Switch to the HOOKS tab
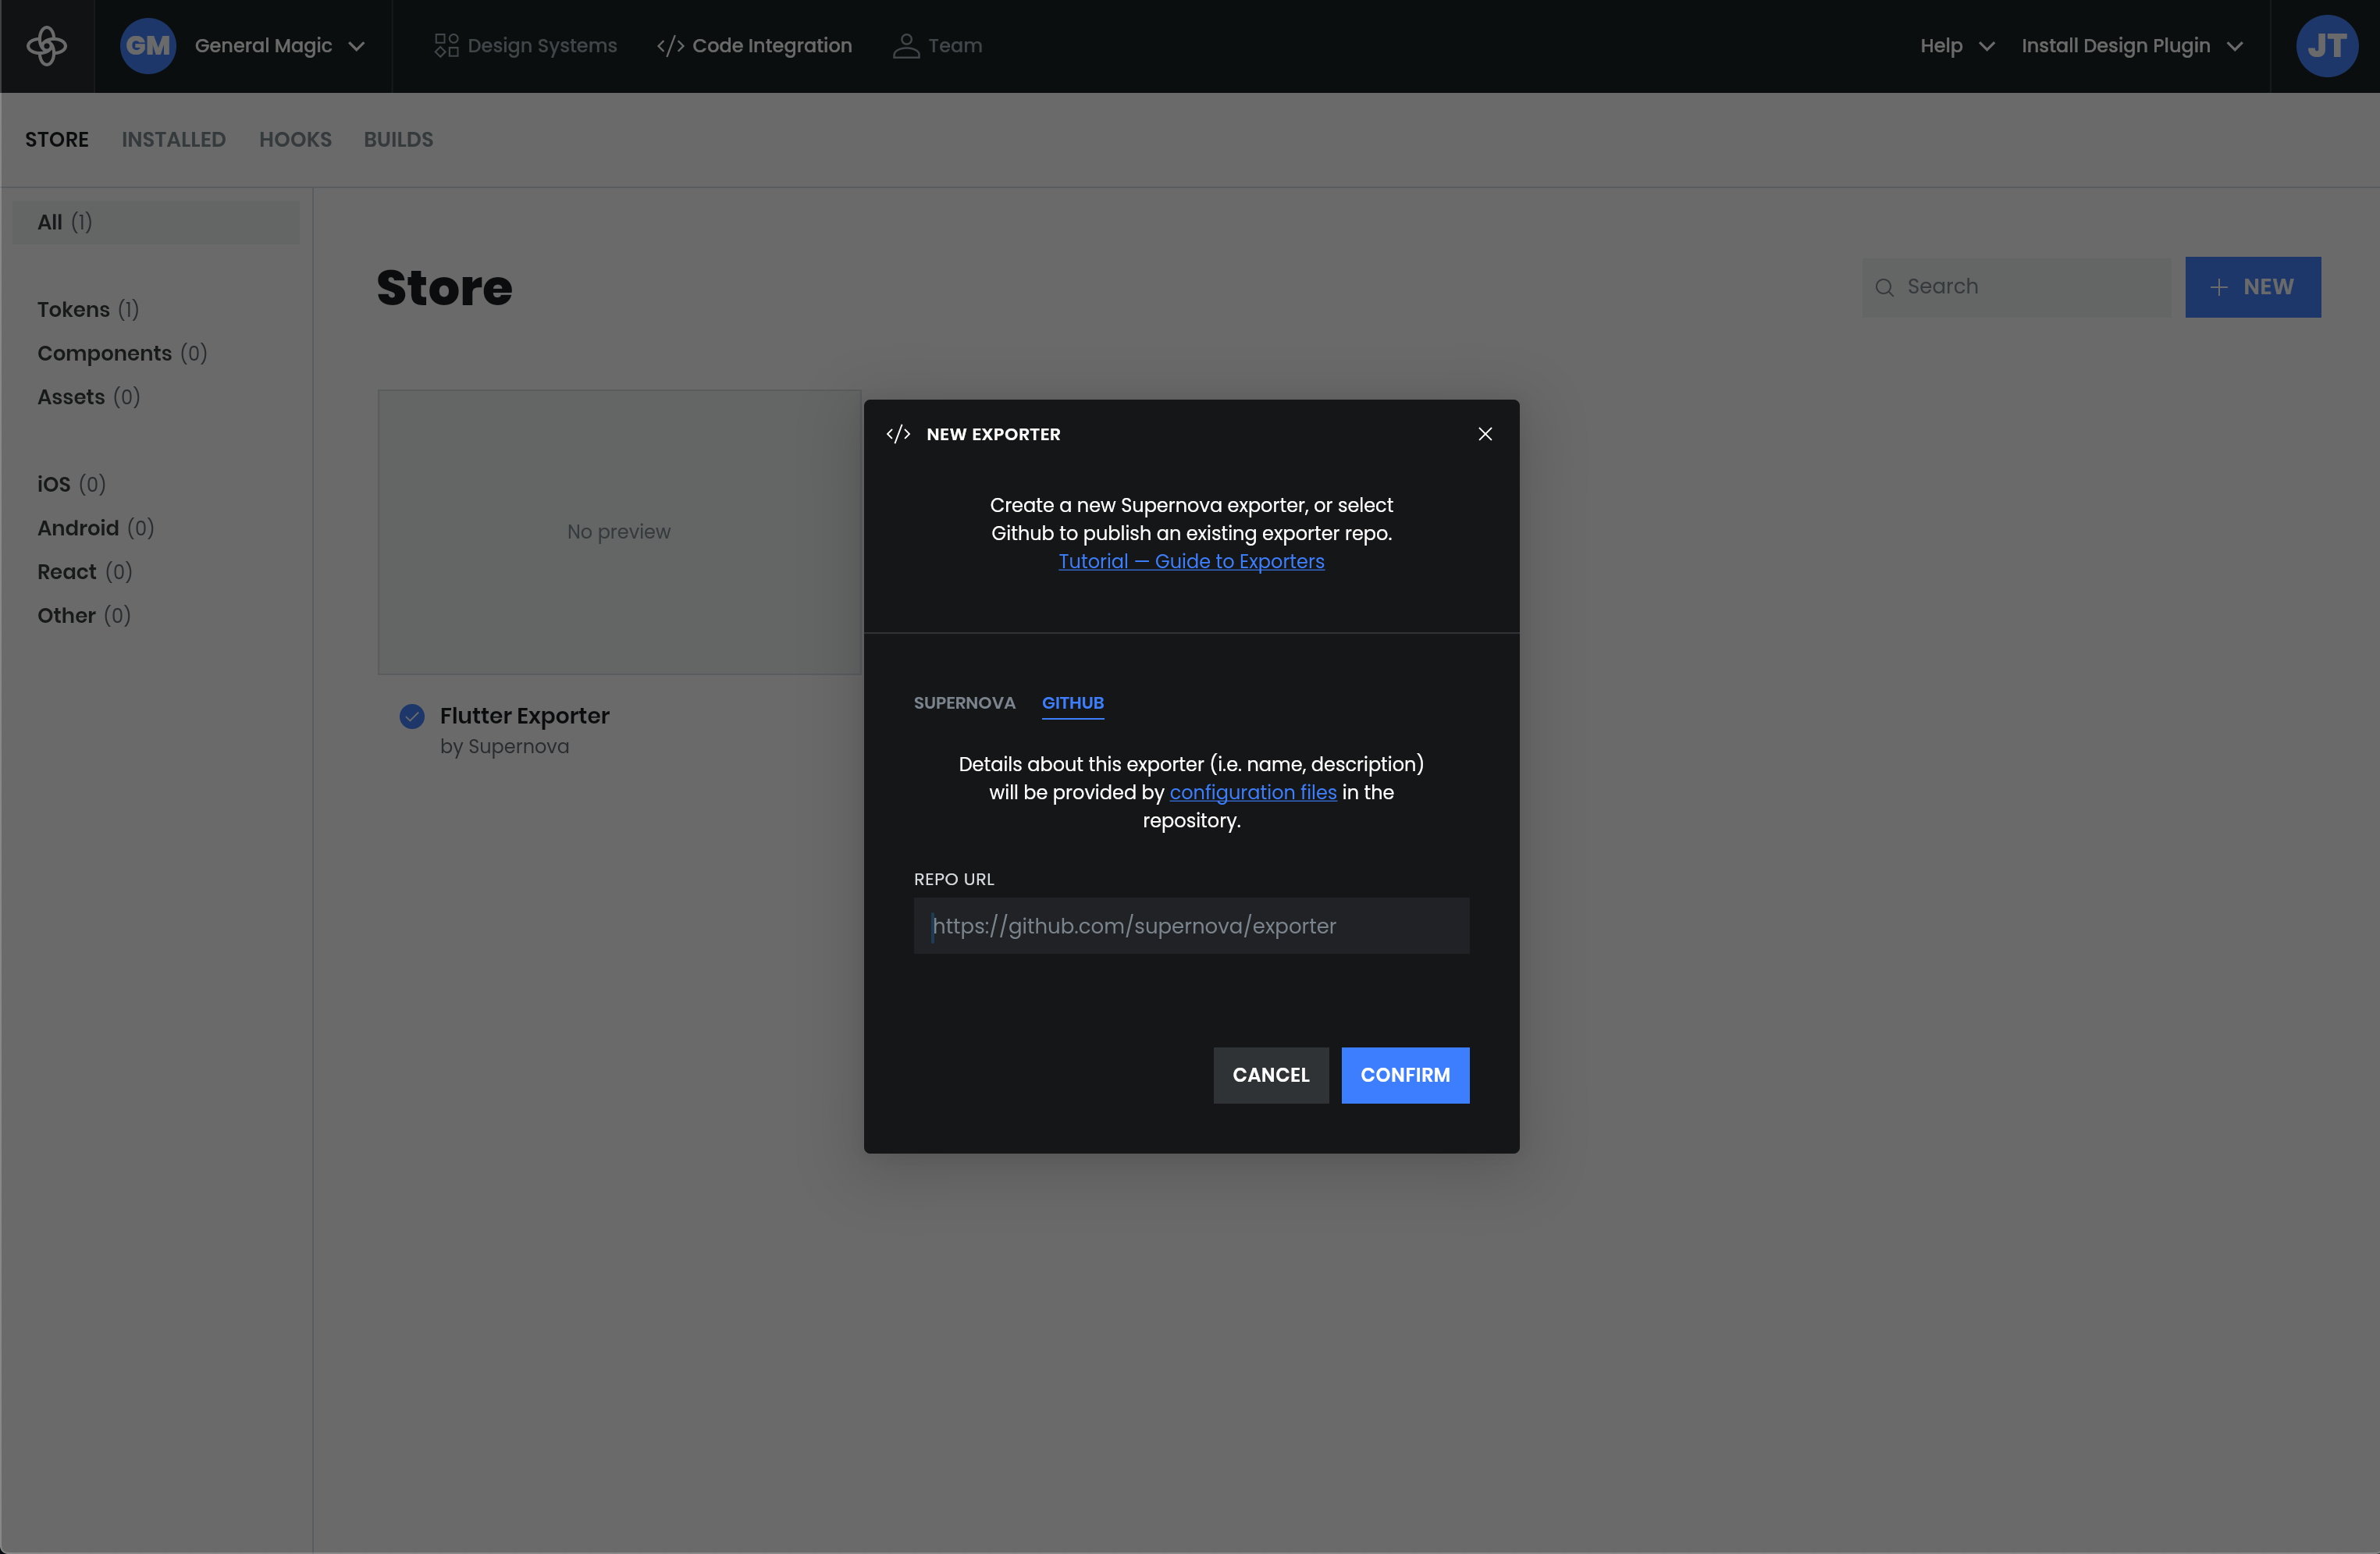2380x1554 pixels. [295, 140]
